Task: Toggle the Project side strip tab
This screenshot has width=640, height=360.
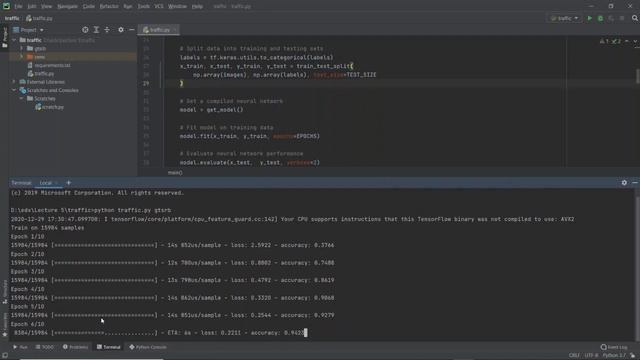Action: 4,37
